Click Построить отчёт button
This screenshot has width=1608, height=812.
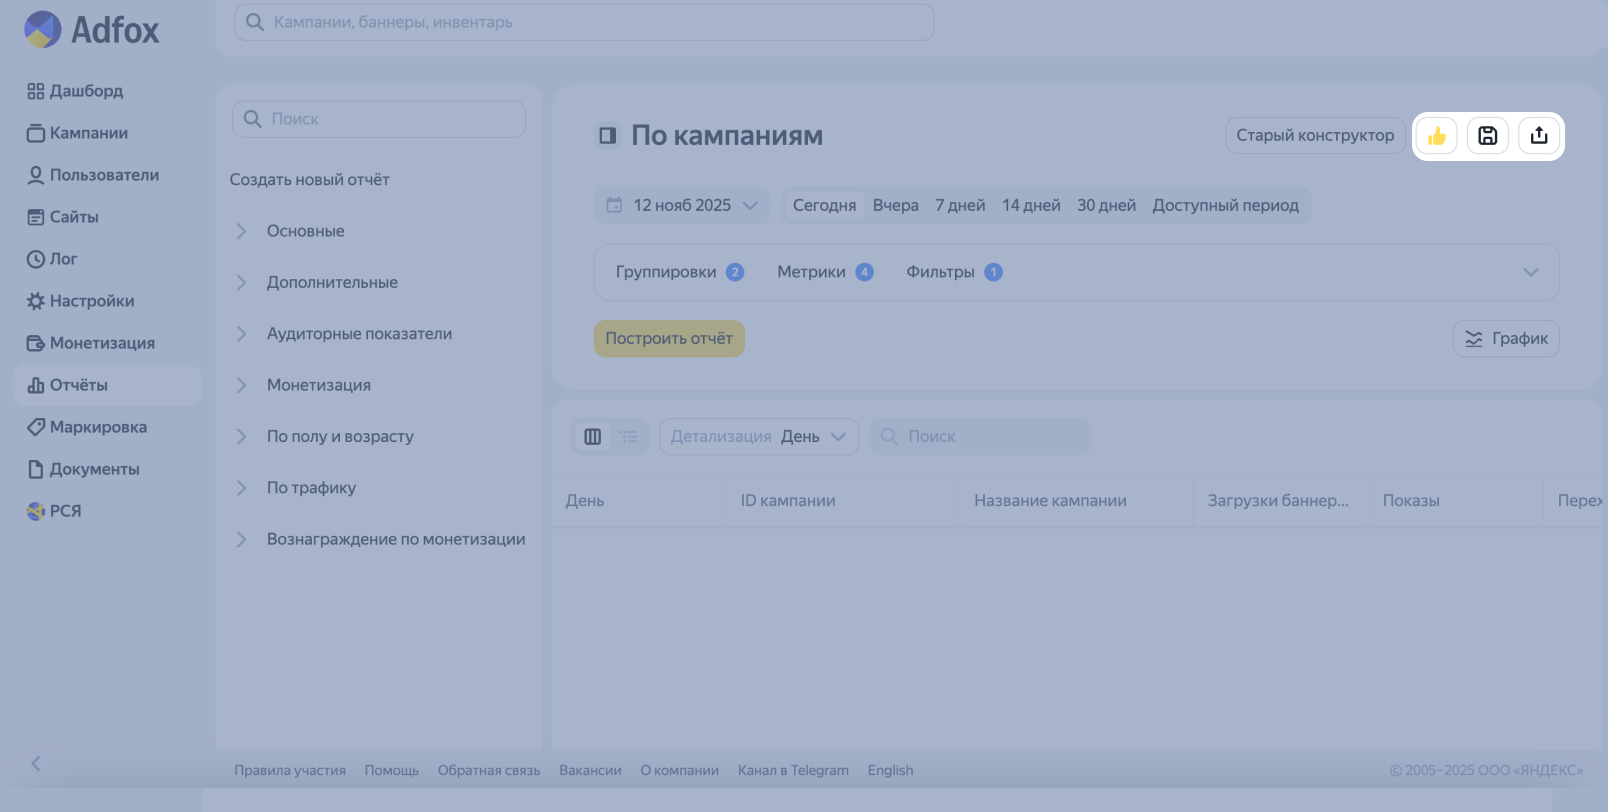tap(669, 339)
